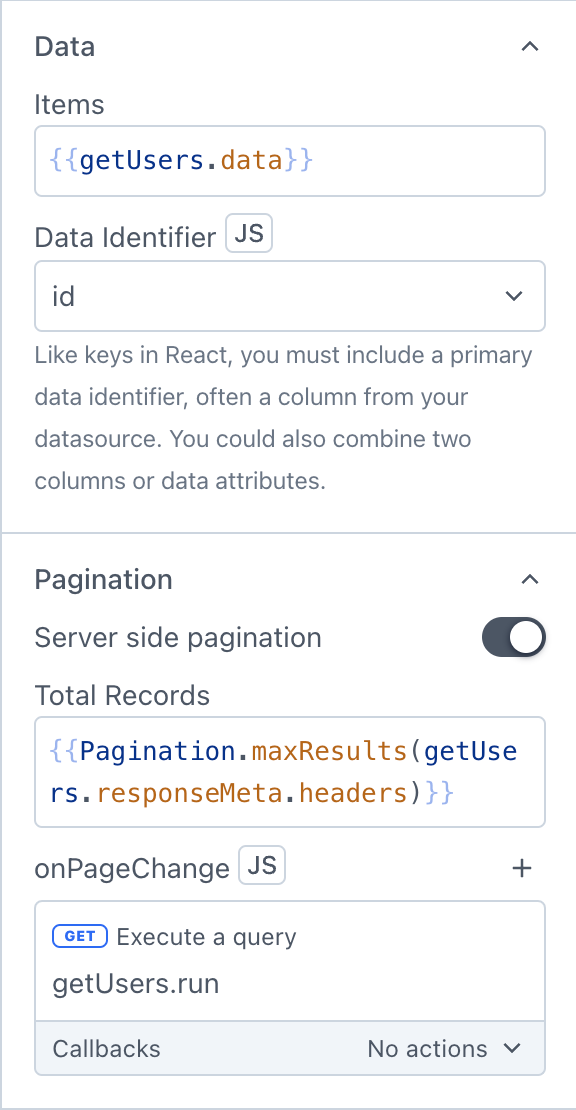Add an onPageChange action with the plus icon
Viewport: 576px width, 1110px height.
(x=521, y=867)
